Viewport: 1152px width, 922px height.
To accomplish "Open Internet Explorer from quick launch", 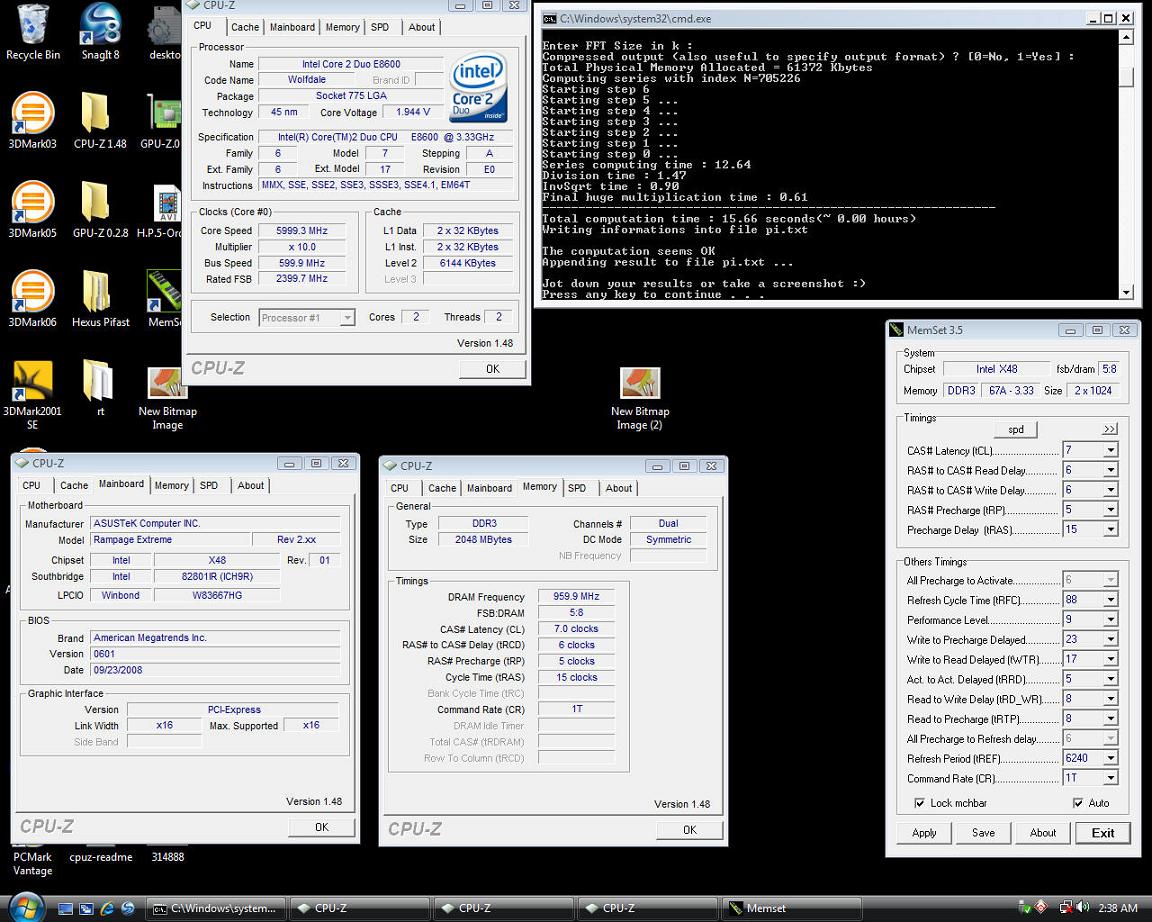I will 107,909.
